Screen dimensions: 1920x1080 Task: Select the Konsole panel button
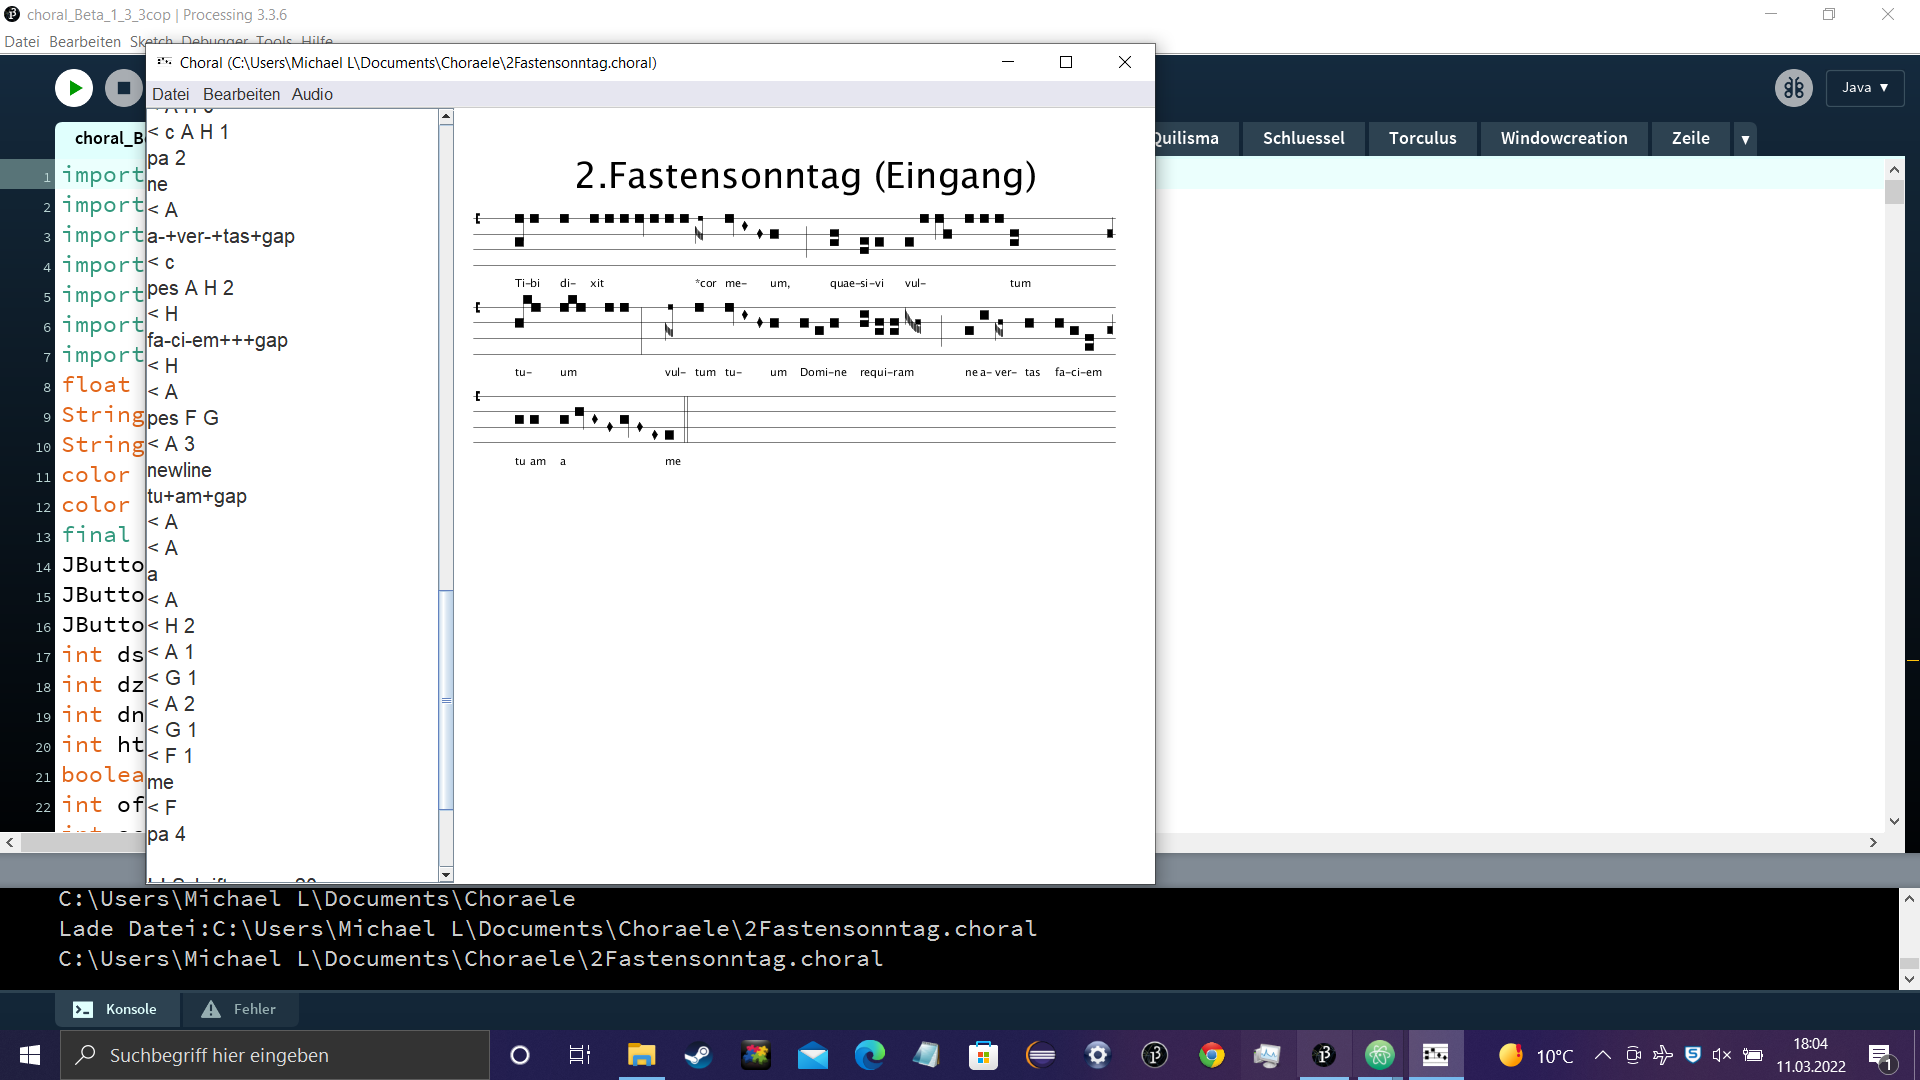117,1009
